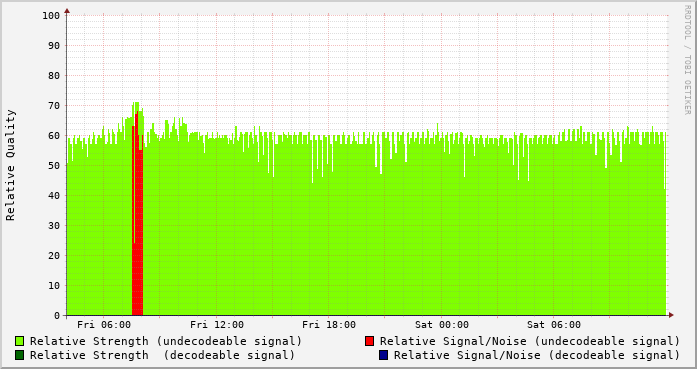Click the Fri 06:00 time axis label
The width and height of the screenshot is (697, 369).
click(x=104, y=325)
